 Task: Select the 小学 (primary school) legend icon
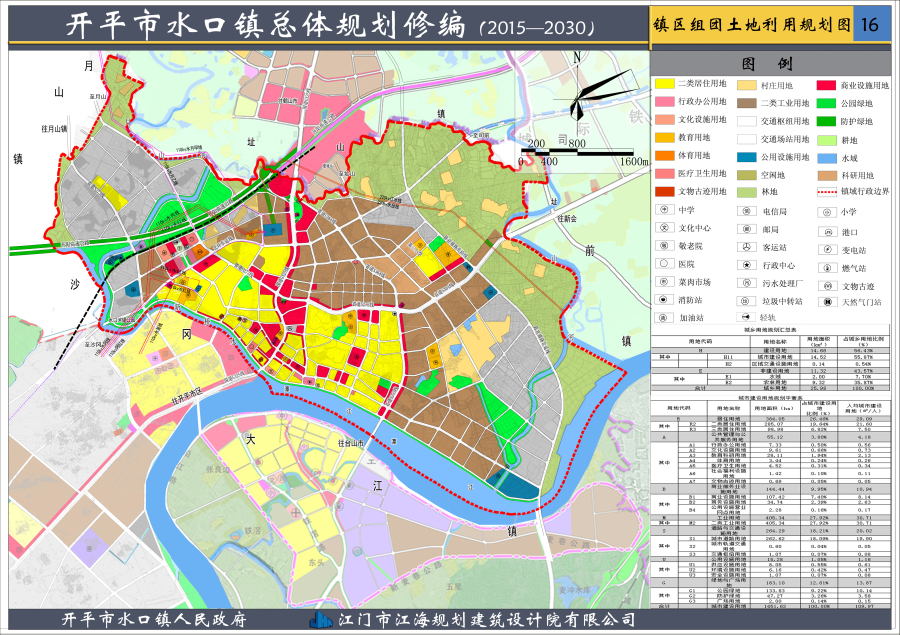(x=825, y=211)
